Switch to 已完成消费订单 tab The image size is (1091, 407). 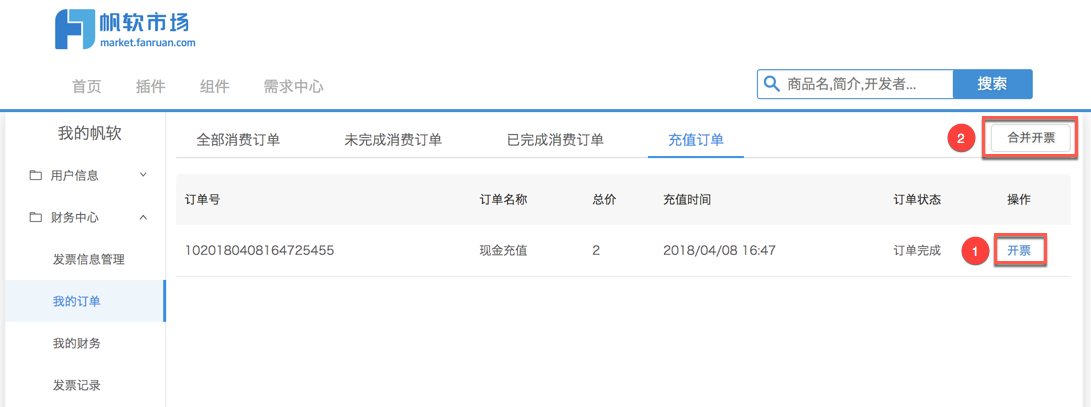click(x=555, y=140)
